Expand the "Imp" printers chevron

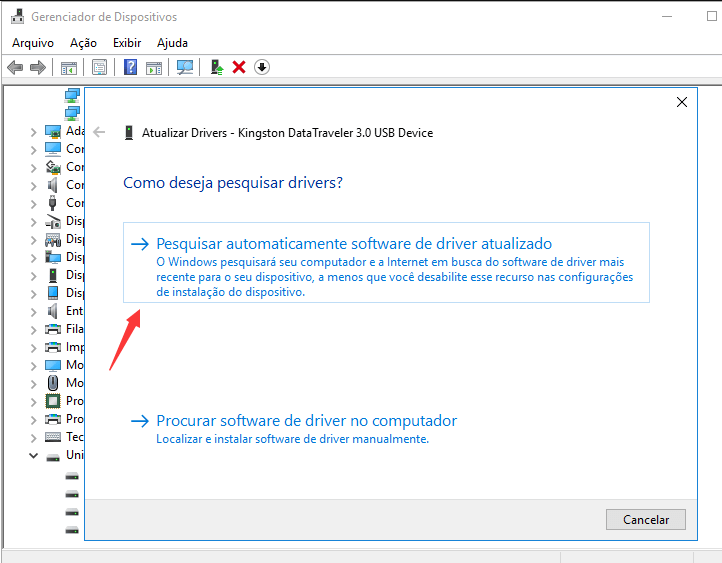tap(33, 348)
